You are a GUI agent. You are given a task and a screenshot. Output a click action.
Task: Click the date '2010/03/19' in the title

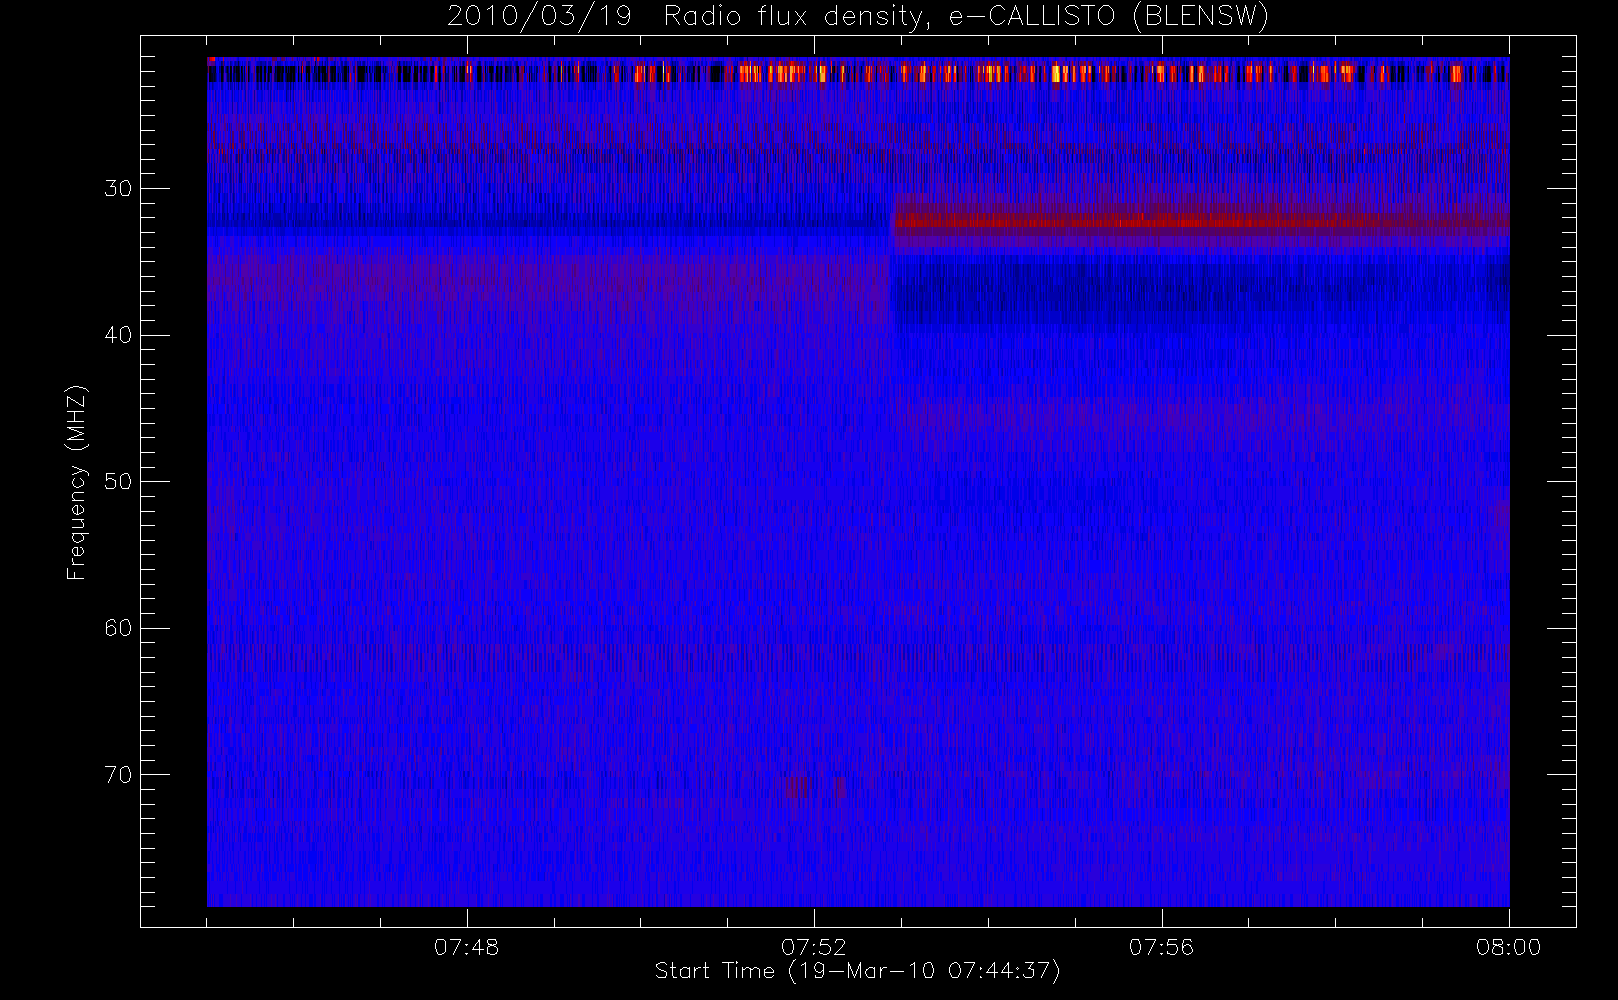pyautogui.click(x=539, y=17)
